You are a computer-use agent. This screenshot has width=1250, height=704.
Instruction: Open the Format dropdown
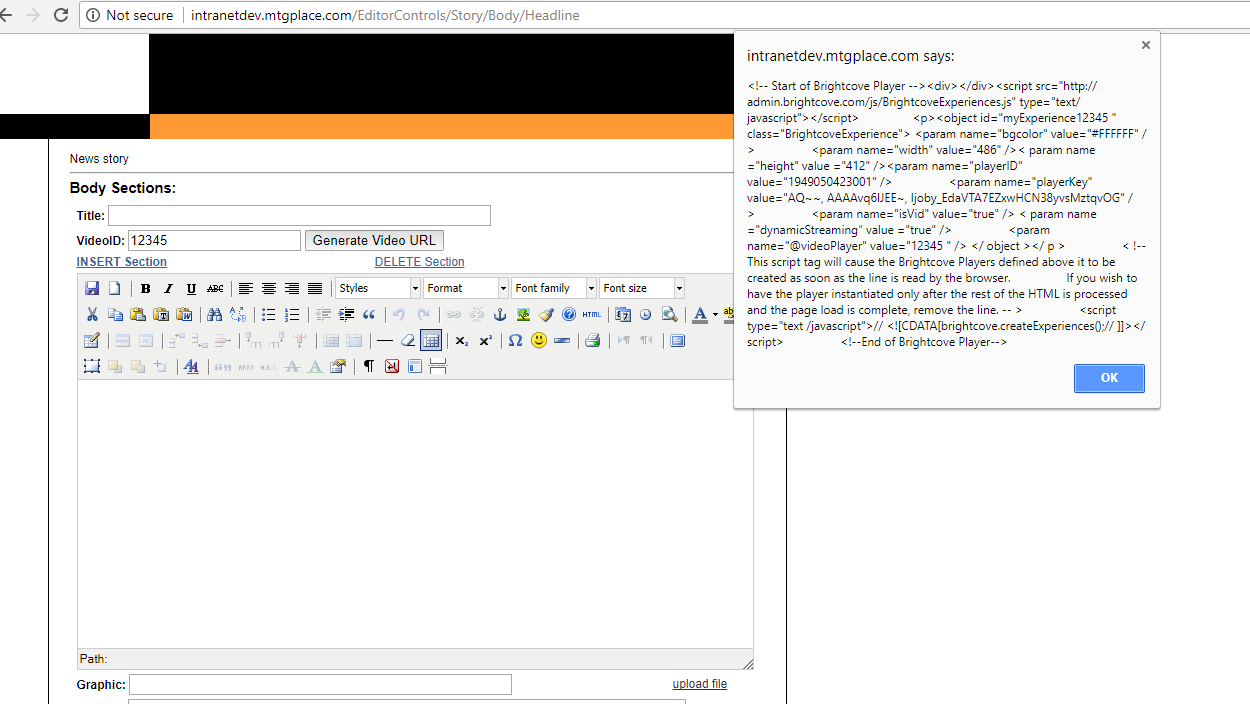pyautogui.click(x=466, y=288)
